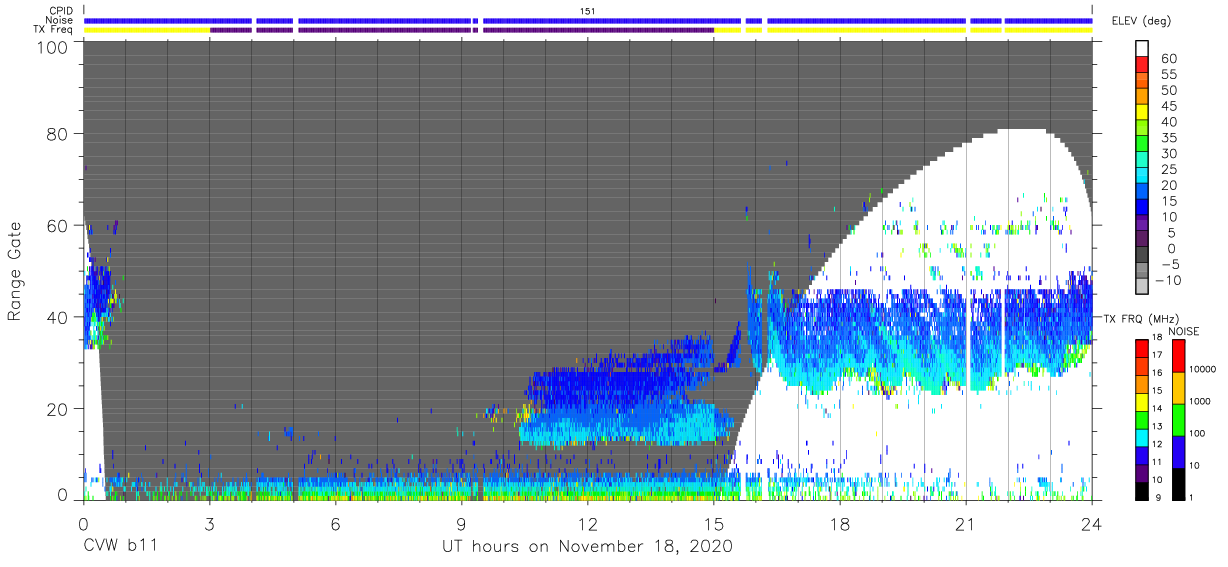Click the 9 hour tick on UT axis
1228x567 pixels.
462,523
